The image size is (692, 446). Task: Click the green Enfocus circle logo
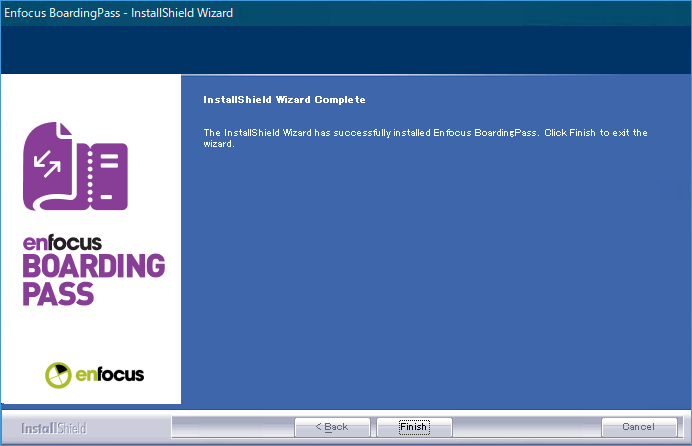[x=58, y=375]
